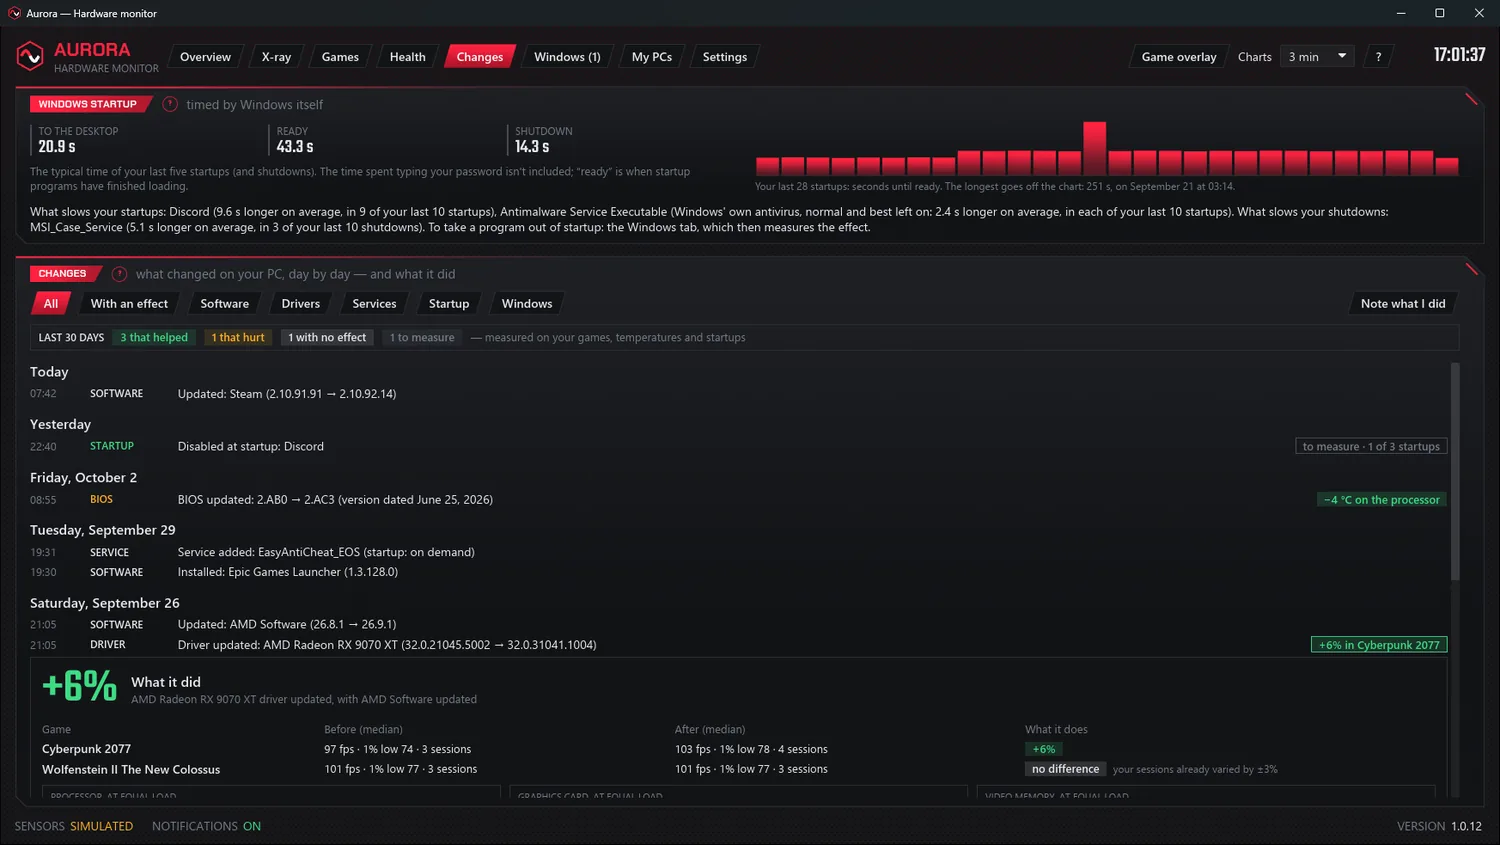This screenshot has width=1500, height=845.
Task: Open the X-ray tab
Action: 276,57
